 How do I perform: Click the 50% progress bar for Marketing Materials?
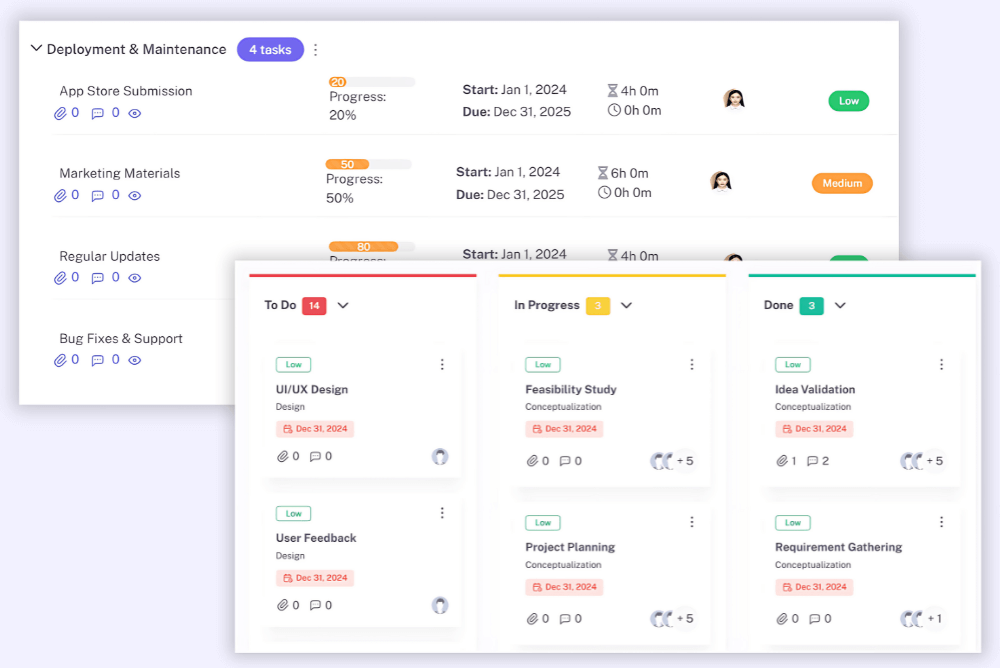(x=368, y=164)
